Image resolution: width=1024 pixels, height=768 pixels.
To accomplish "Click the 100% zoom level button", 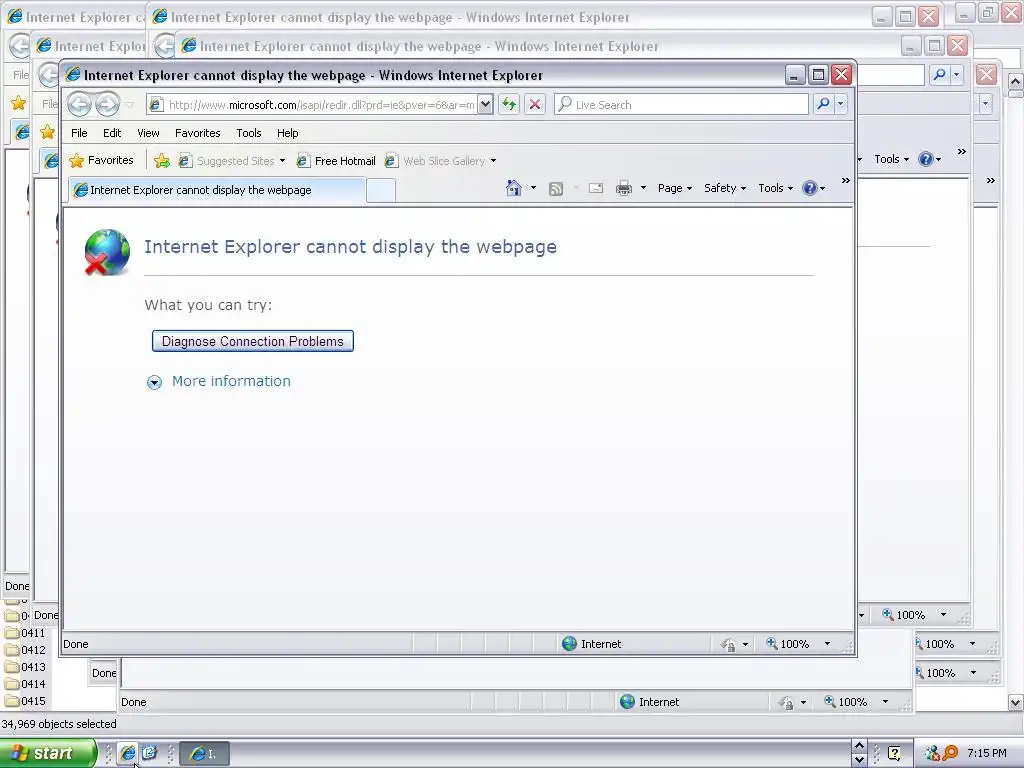I will pyautogui.click(x=788, y=644).
